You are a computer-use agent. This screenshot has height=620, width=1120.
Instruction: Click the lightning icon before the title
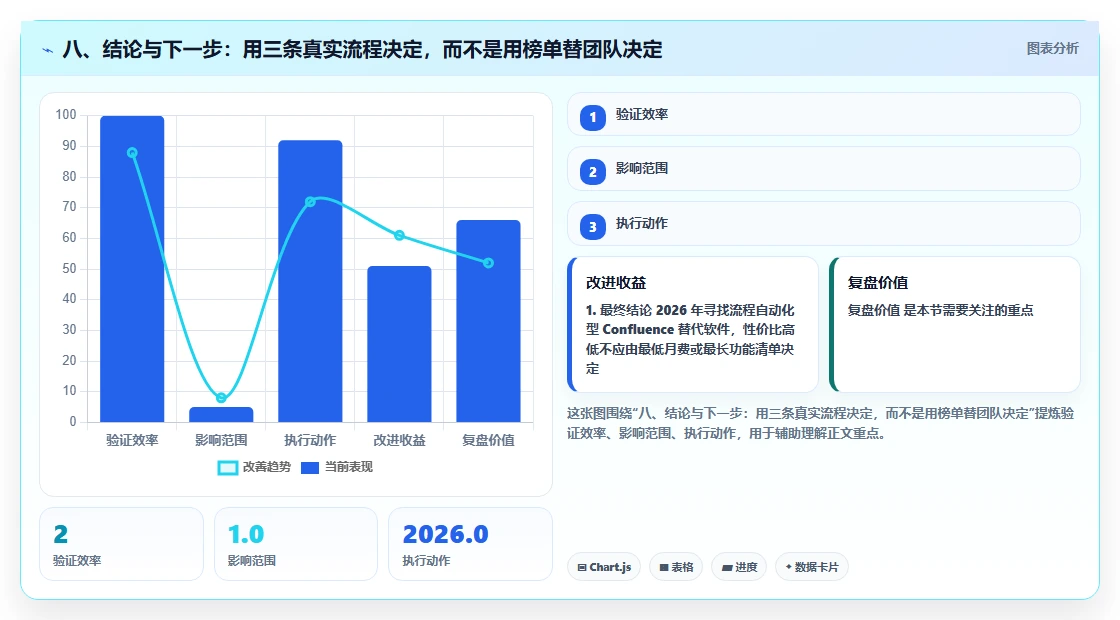[48, 51]
